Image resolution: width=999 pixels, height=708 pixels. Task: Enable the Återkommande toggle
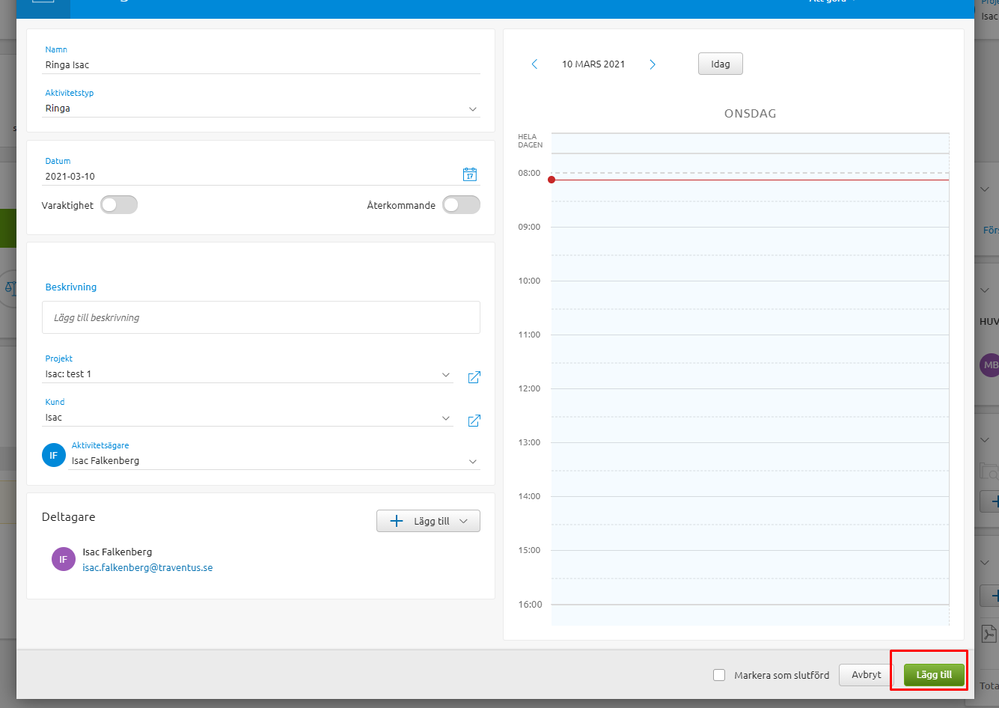461,205
